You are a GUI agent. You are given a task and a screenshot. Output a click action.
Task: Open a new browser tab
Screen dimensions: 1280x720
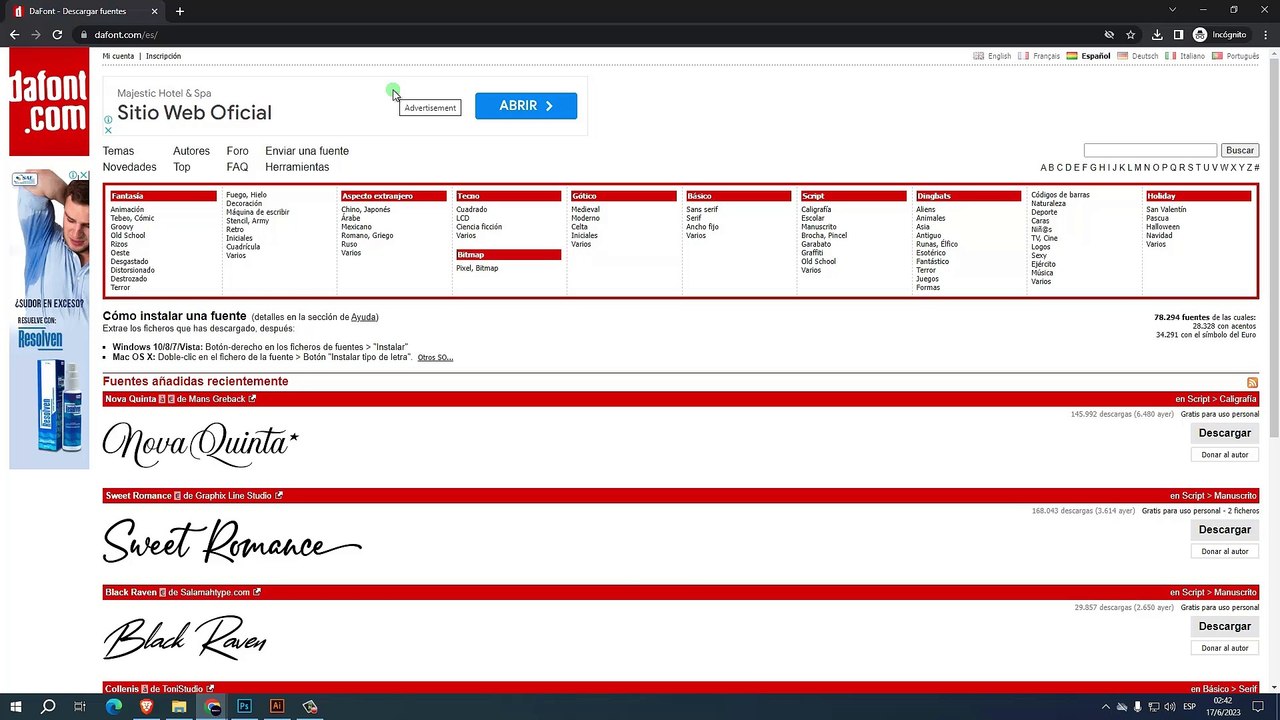[180, 11]
